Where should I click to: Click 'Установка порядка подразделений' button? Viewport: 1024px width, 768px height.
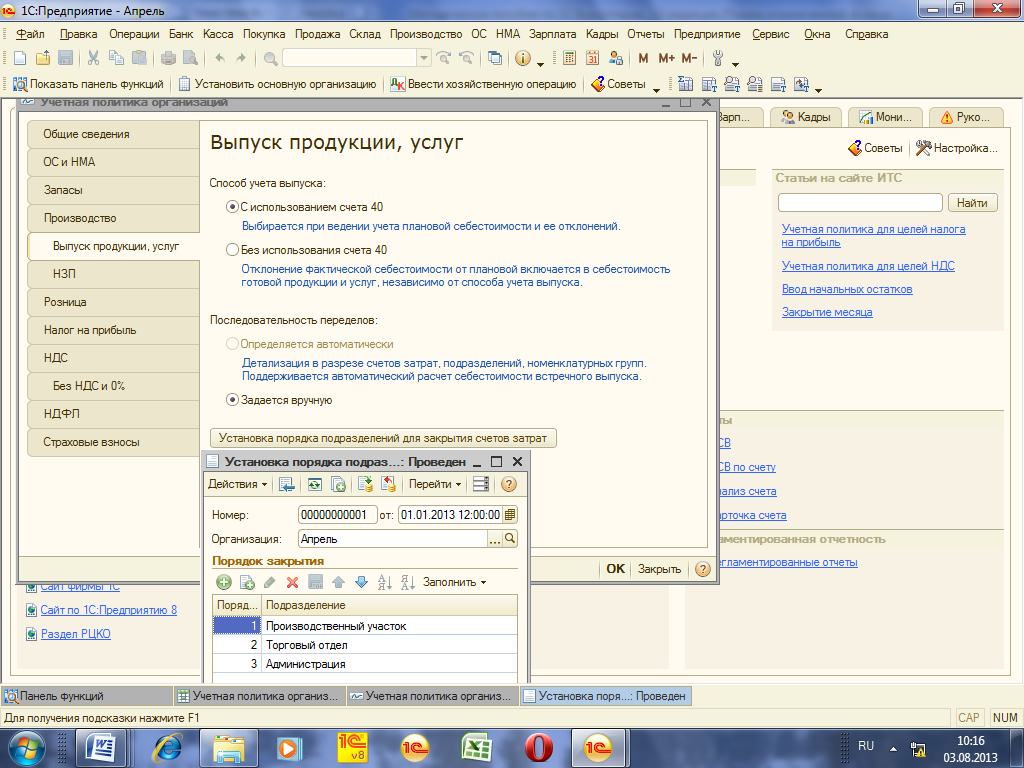(x=383, y=438)
